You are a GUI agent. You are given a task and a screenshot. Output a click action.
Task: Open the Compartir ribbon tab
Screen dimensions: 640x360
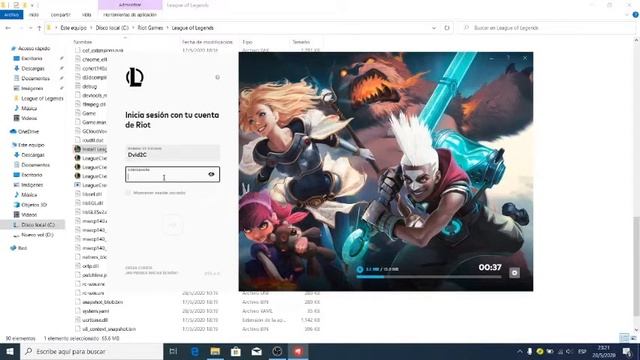[60, 15]
